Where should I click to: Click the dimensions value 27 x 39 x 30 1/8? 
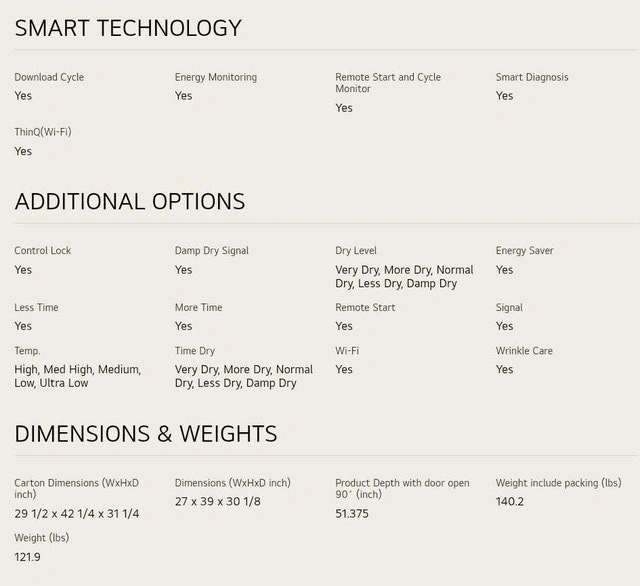click(218, 502)
